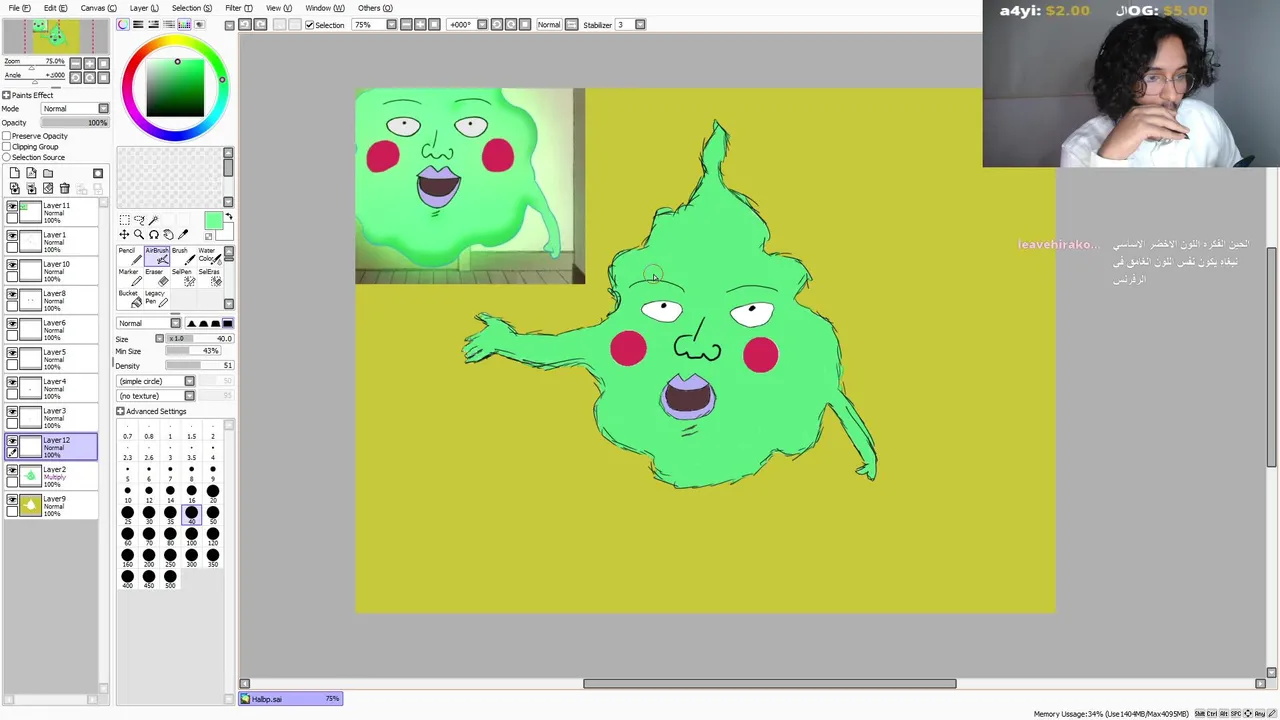This screenshot has width=1280, height=720.
Task: Select brush size 40 preset
Action: coord(191,515)
